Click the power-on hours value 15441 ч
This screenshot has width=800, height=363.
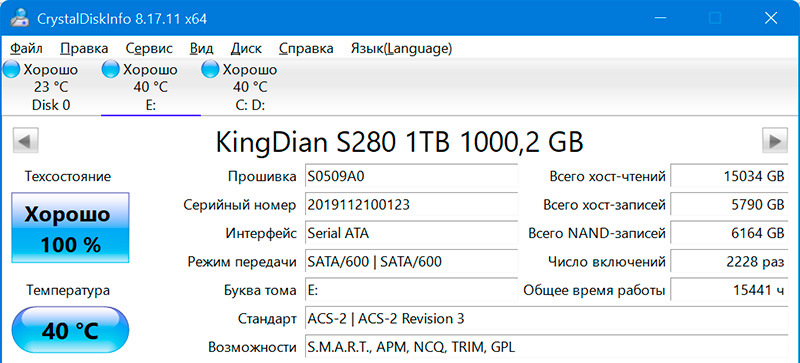[729, 291]
